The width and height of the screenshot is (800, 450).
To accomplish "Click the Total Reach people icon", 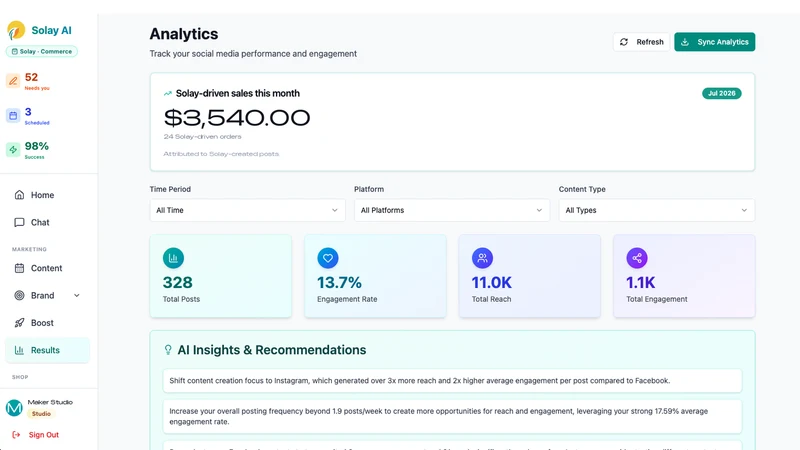I will [482, 258].
